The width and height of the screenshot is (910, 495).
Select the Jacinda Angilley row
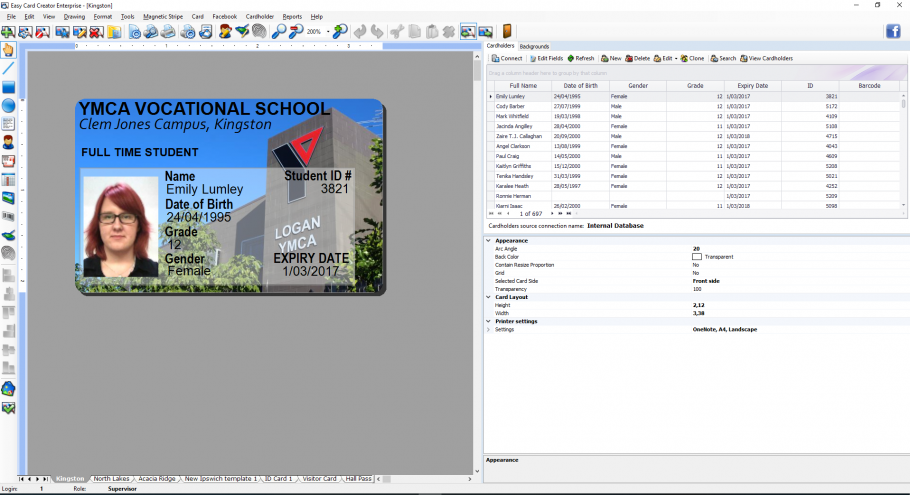[694, 127]
